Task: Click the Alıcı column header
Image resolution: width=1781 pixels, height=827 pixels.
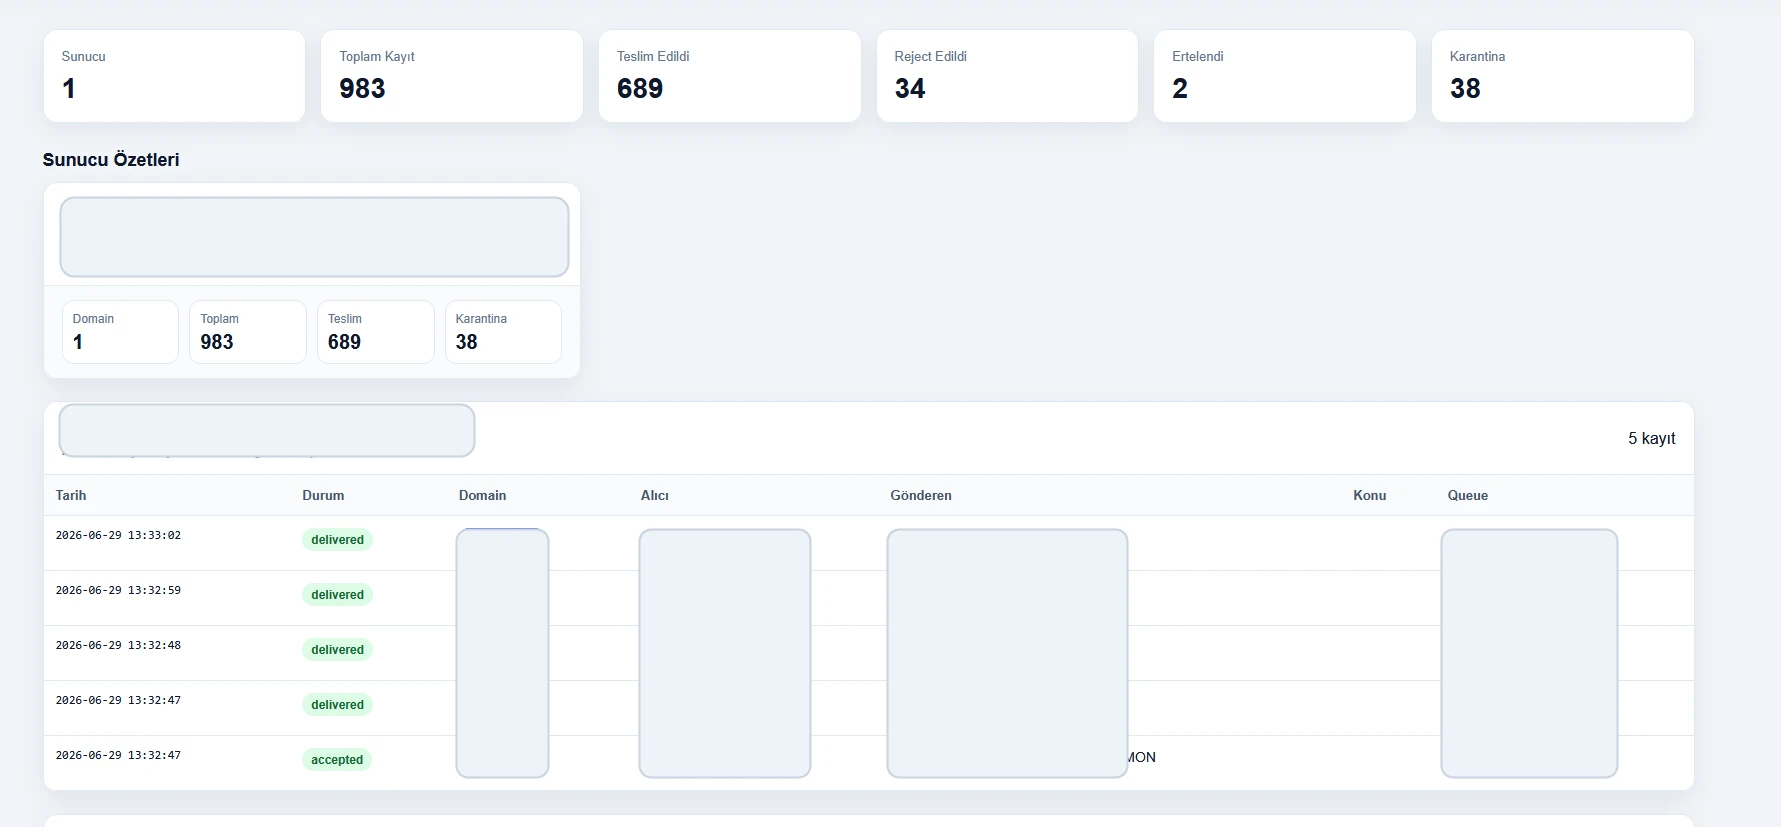Action: [x=655, y=495]
